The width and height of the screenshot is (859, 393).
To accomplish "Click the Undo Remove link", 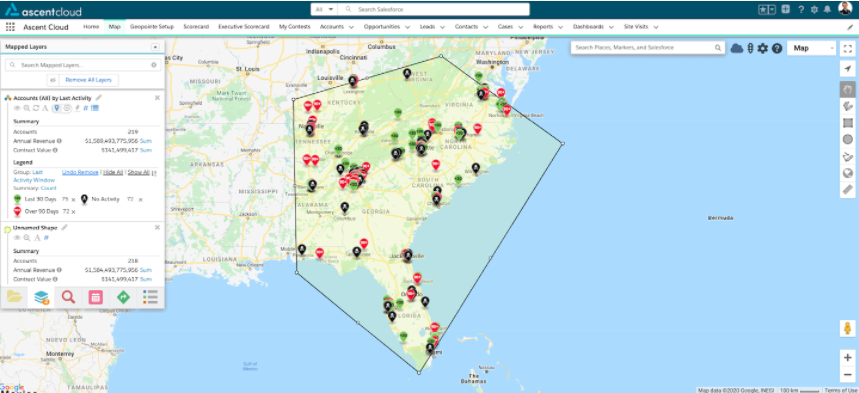I will click(x=80, y=172).
